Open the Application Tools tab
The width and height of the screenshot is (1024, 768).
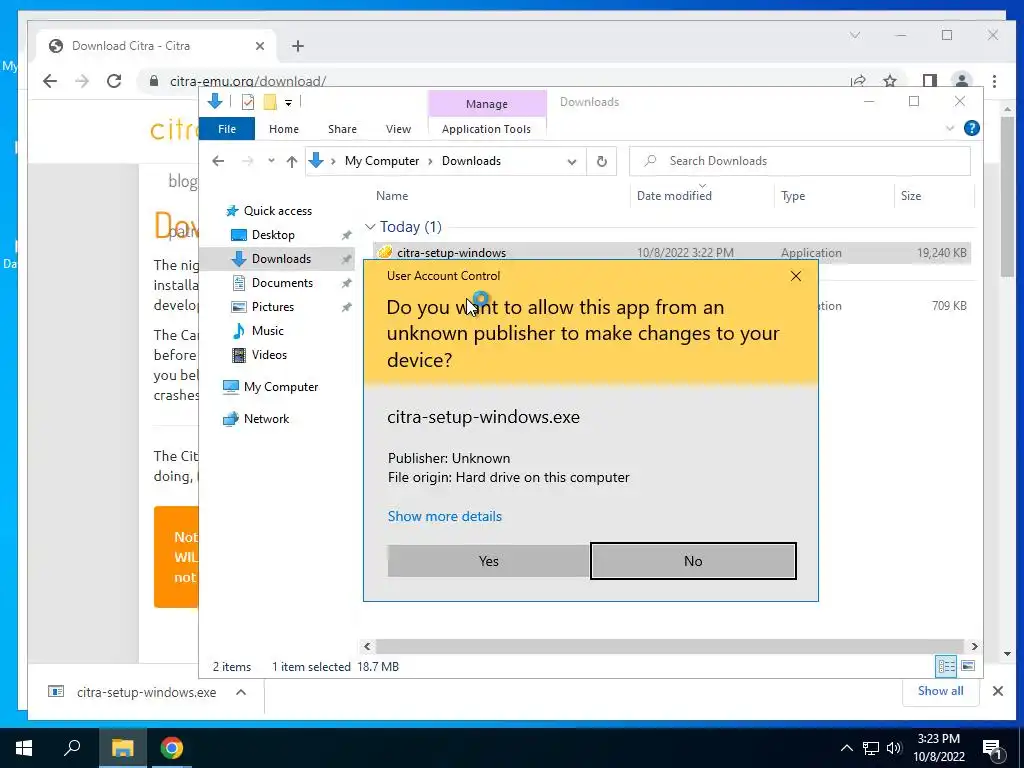pyautogui.click(x=486, y=129)
